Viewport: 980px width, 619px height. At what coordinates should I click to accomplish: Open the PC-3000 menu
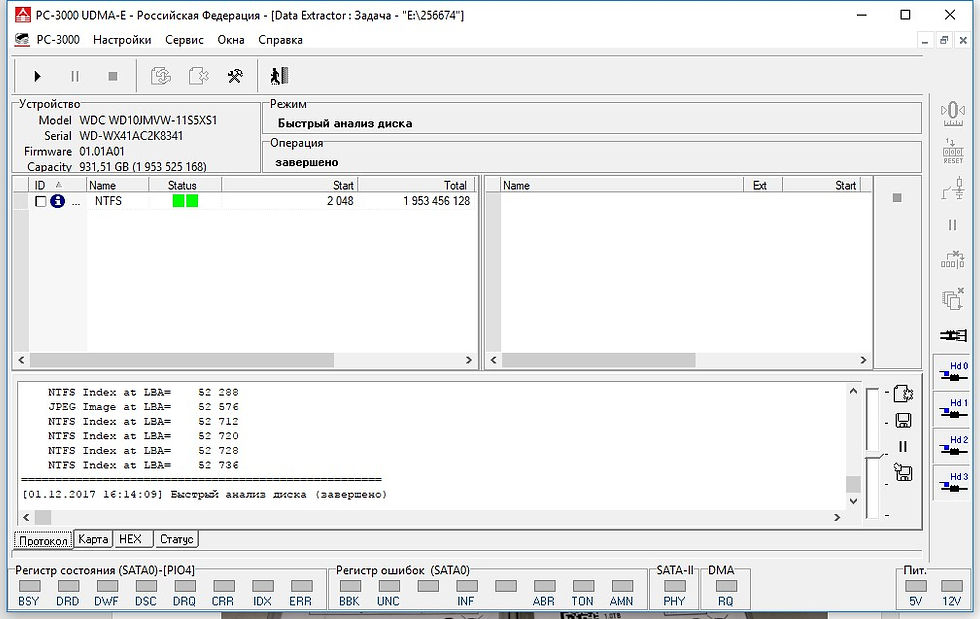click(x=58, y=39)
